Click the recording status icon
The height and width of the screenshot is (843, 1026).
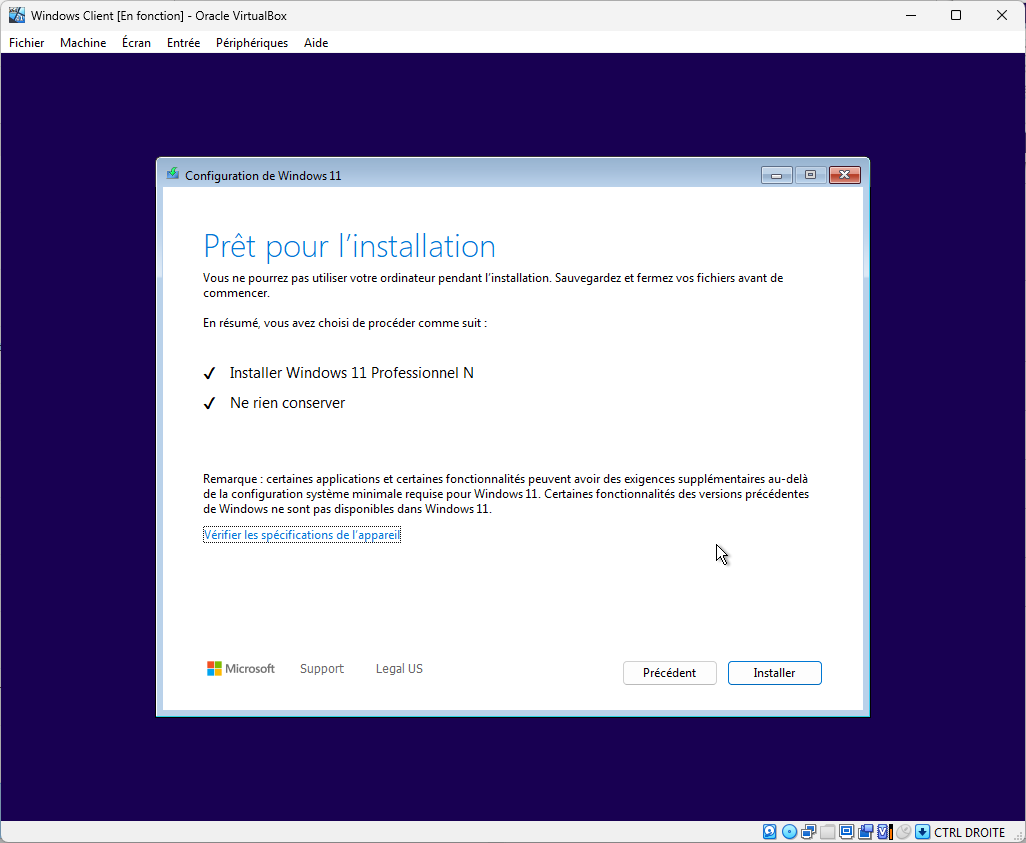[x=866, y=832]
